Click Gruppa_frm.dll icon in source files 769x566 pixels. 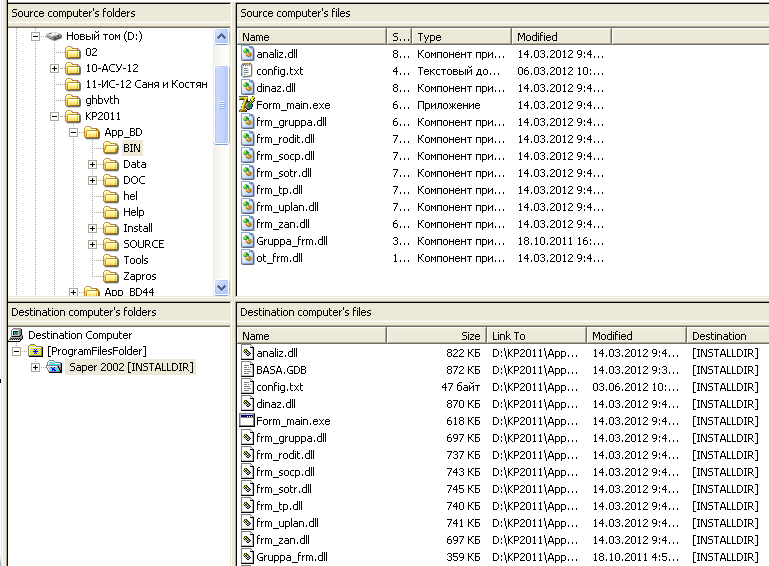point(248,240)
